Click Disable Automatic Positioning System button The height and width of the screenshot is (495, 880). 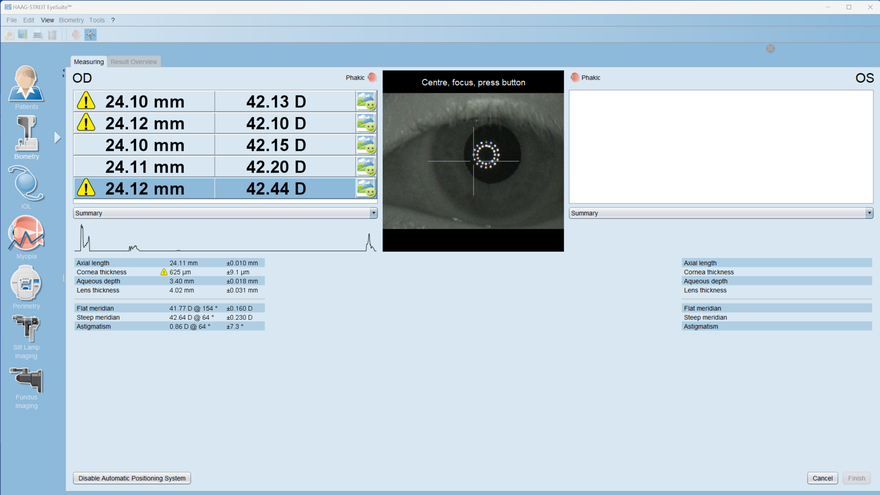pyautogui.click(x=132, y=478)
